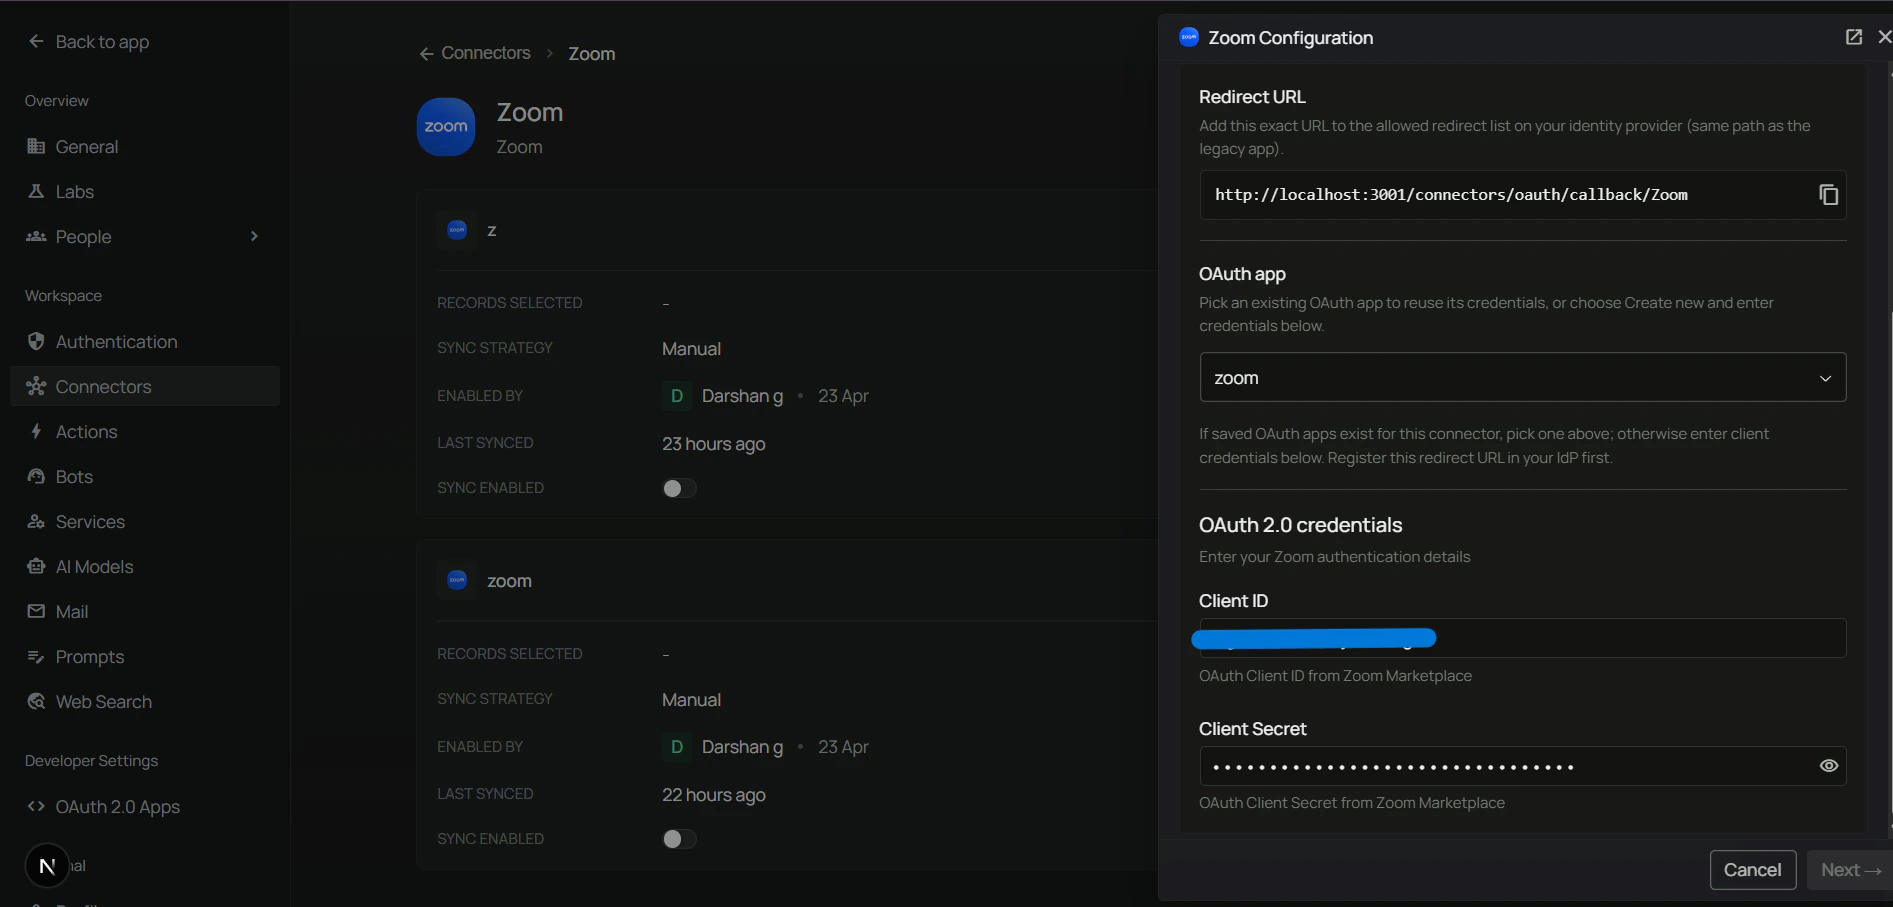
Task: Click the small Zoom icon beside connector 'zoom'
Action: click(x=457, y=580)
